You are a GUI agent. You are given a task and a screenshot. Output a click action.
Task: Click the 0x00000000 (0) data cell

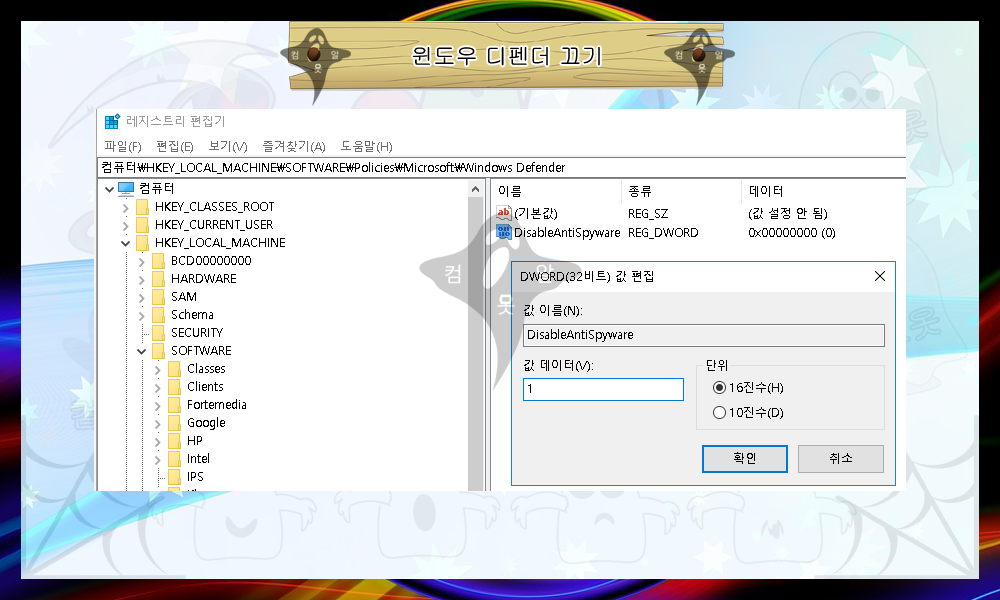coord(792,233)
